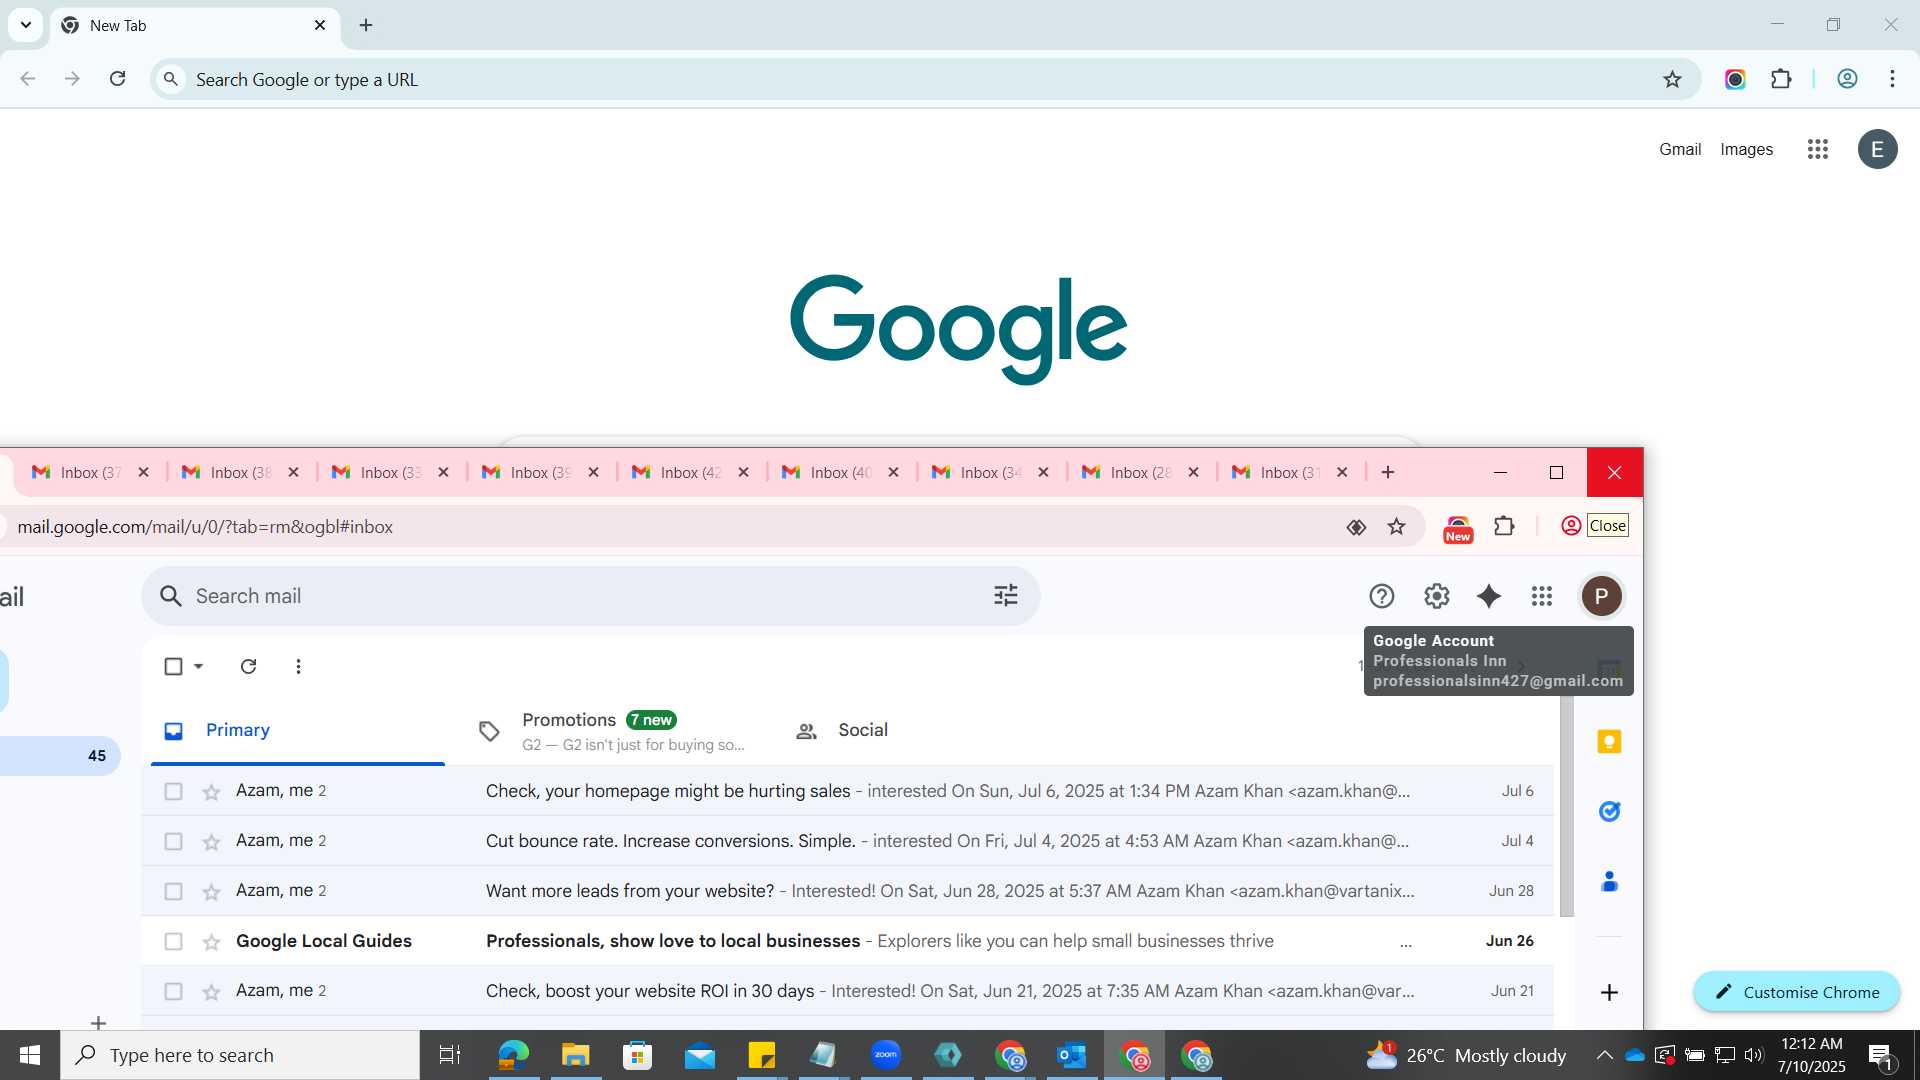Viewport: 1920px width, 1080px height.
Task: Select the Jun 28 email checkbox
Action: tap(173, 891)
